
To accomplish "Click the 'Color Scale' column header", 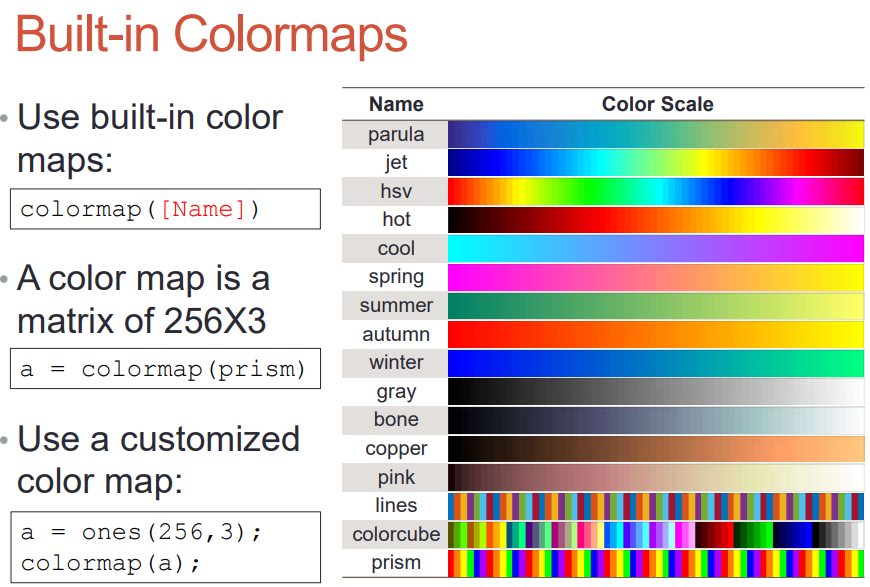I will click(657, 104).
